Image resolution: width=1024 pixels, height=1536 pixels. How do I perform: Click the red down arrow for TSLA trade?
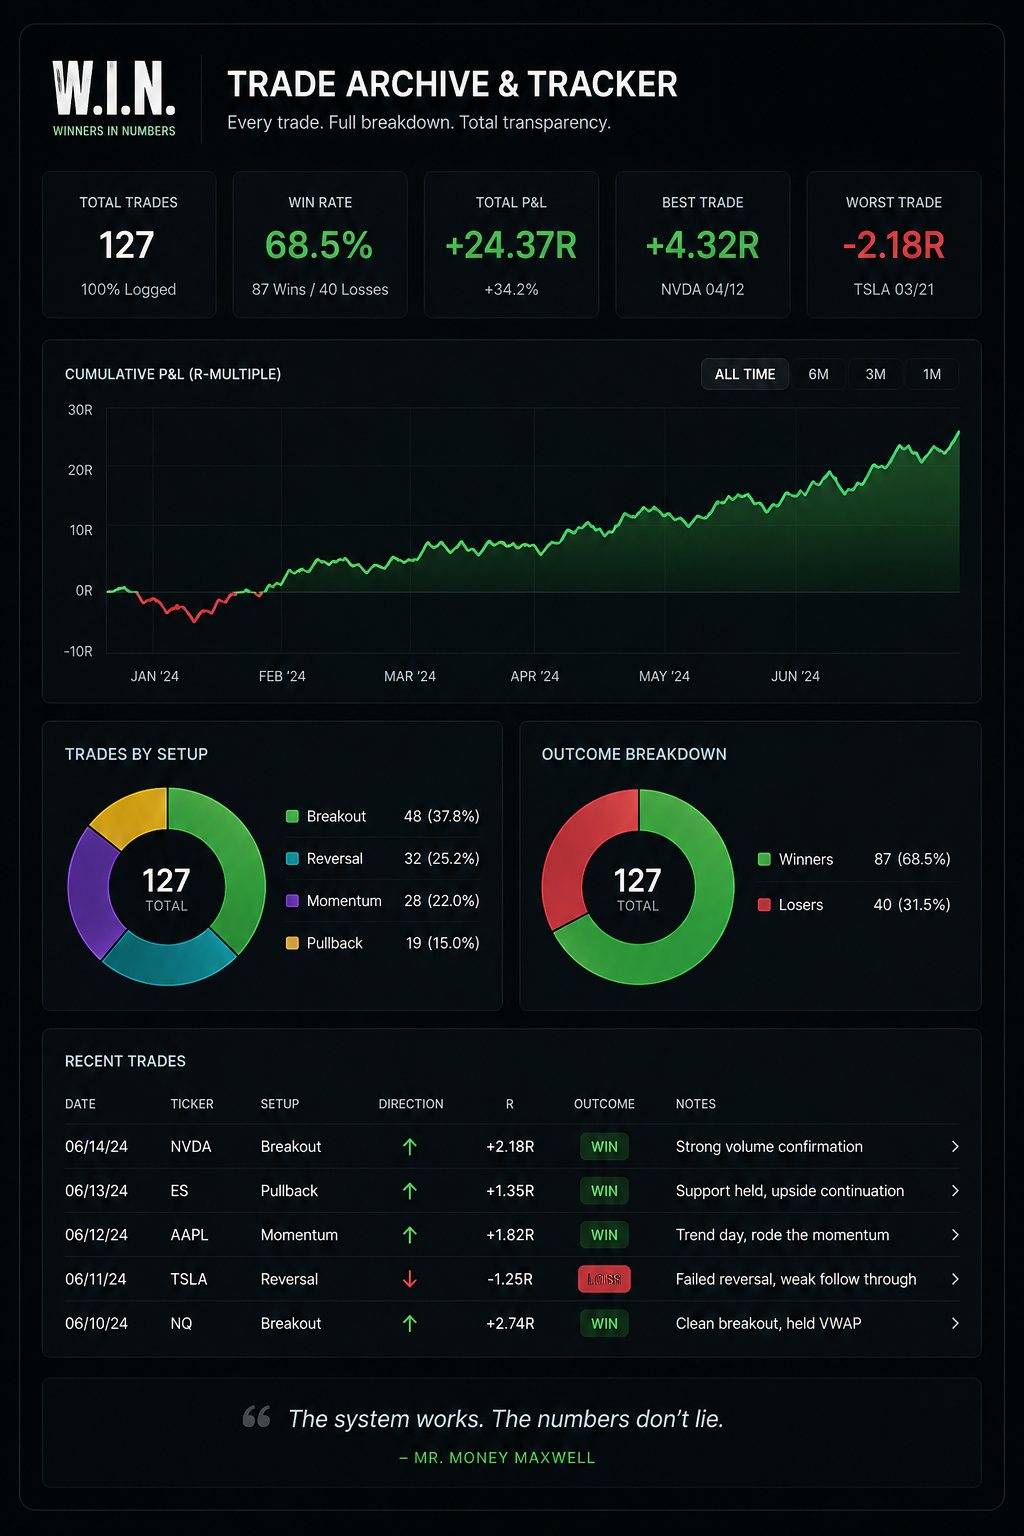(x=410, y=1279)
